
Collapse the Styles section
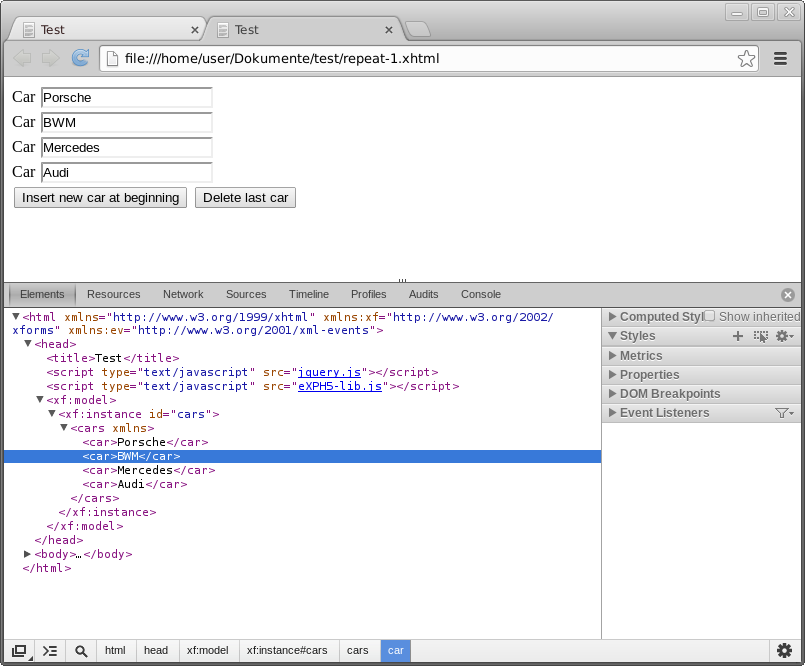click(612, 336)
